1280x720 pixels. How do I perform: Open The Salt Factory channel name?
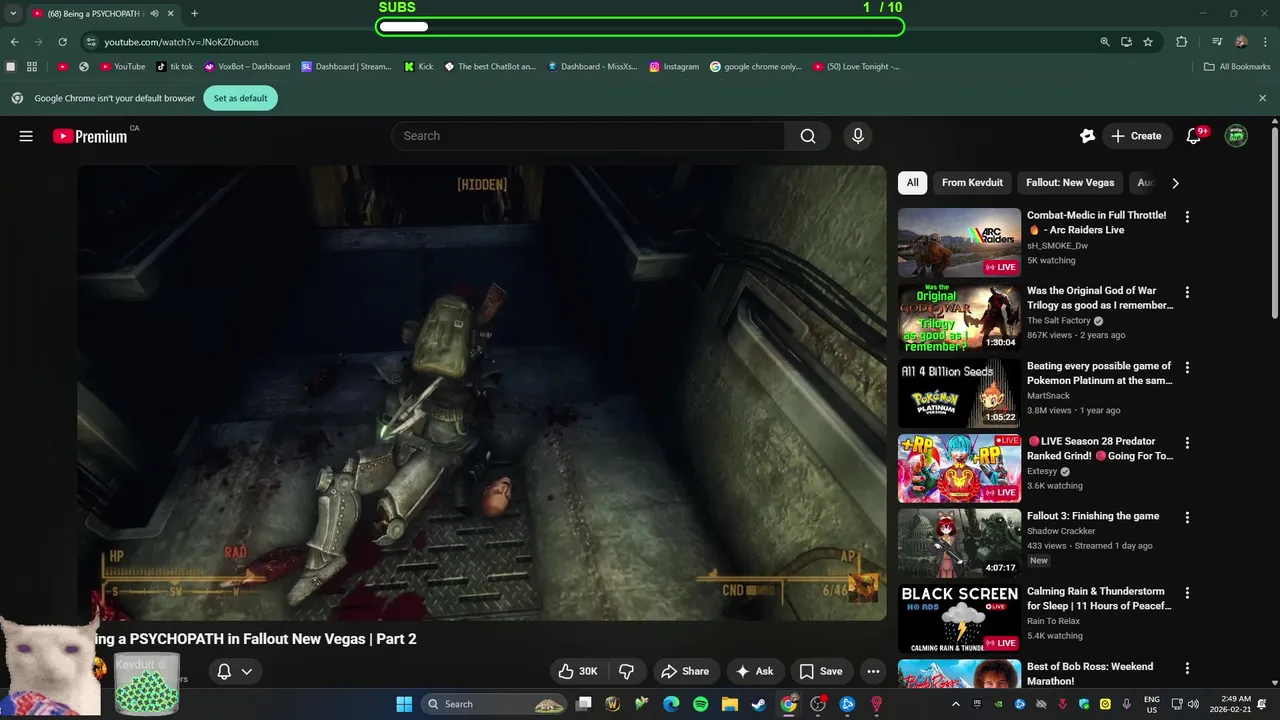(x=1059, y=321)
